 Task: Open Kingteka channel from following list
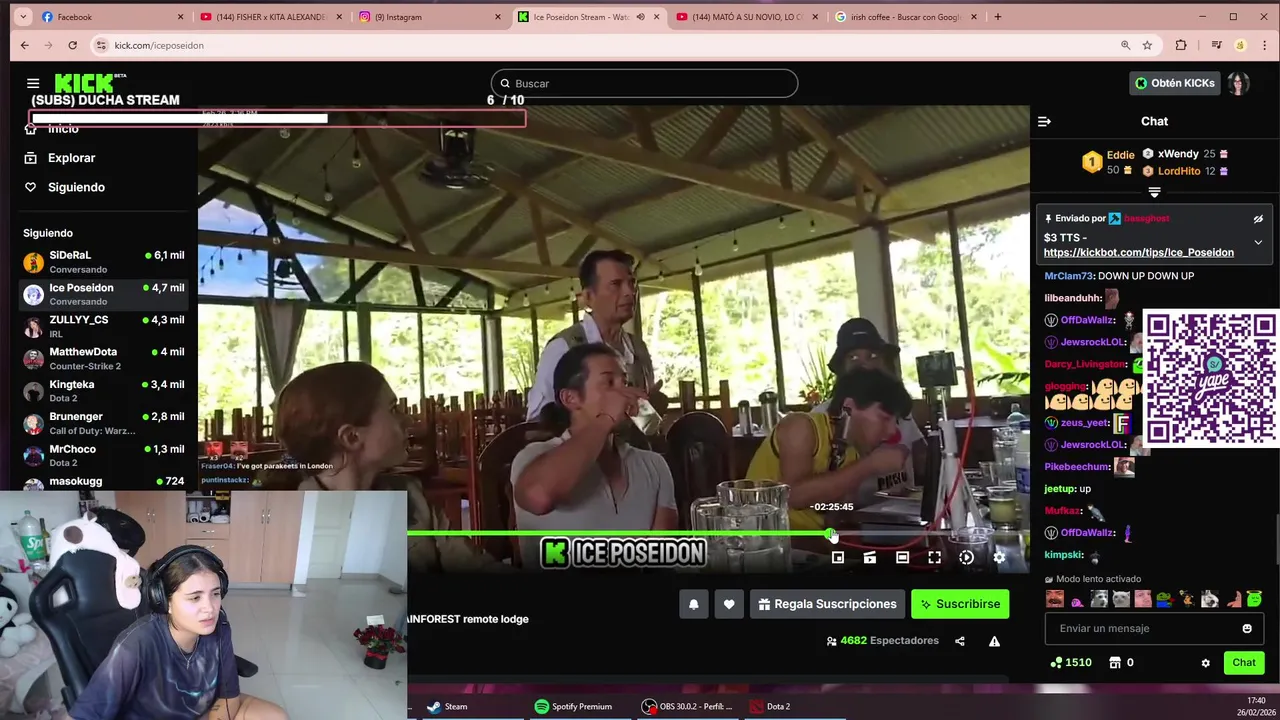point(104,391)
